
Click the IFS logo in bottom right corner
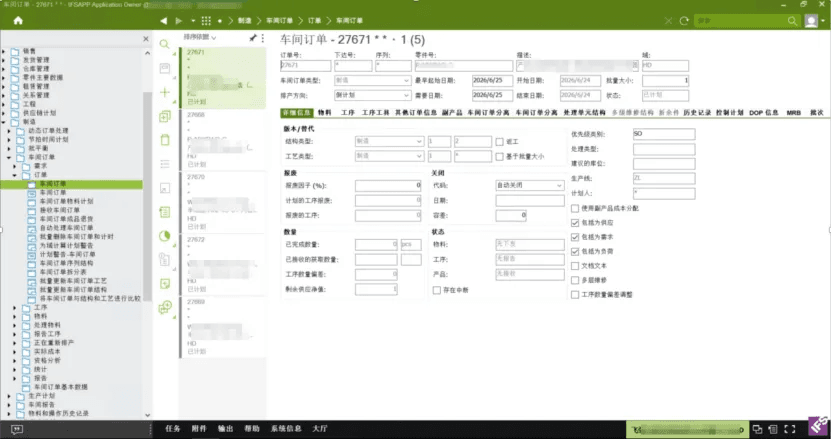pyautogui.click(x=819, y=427)
